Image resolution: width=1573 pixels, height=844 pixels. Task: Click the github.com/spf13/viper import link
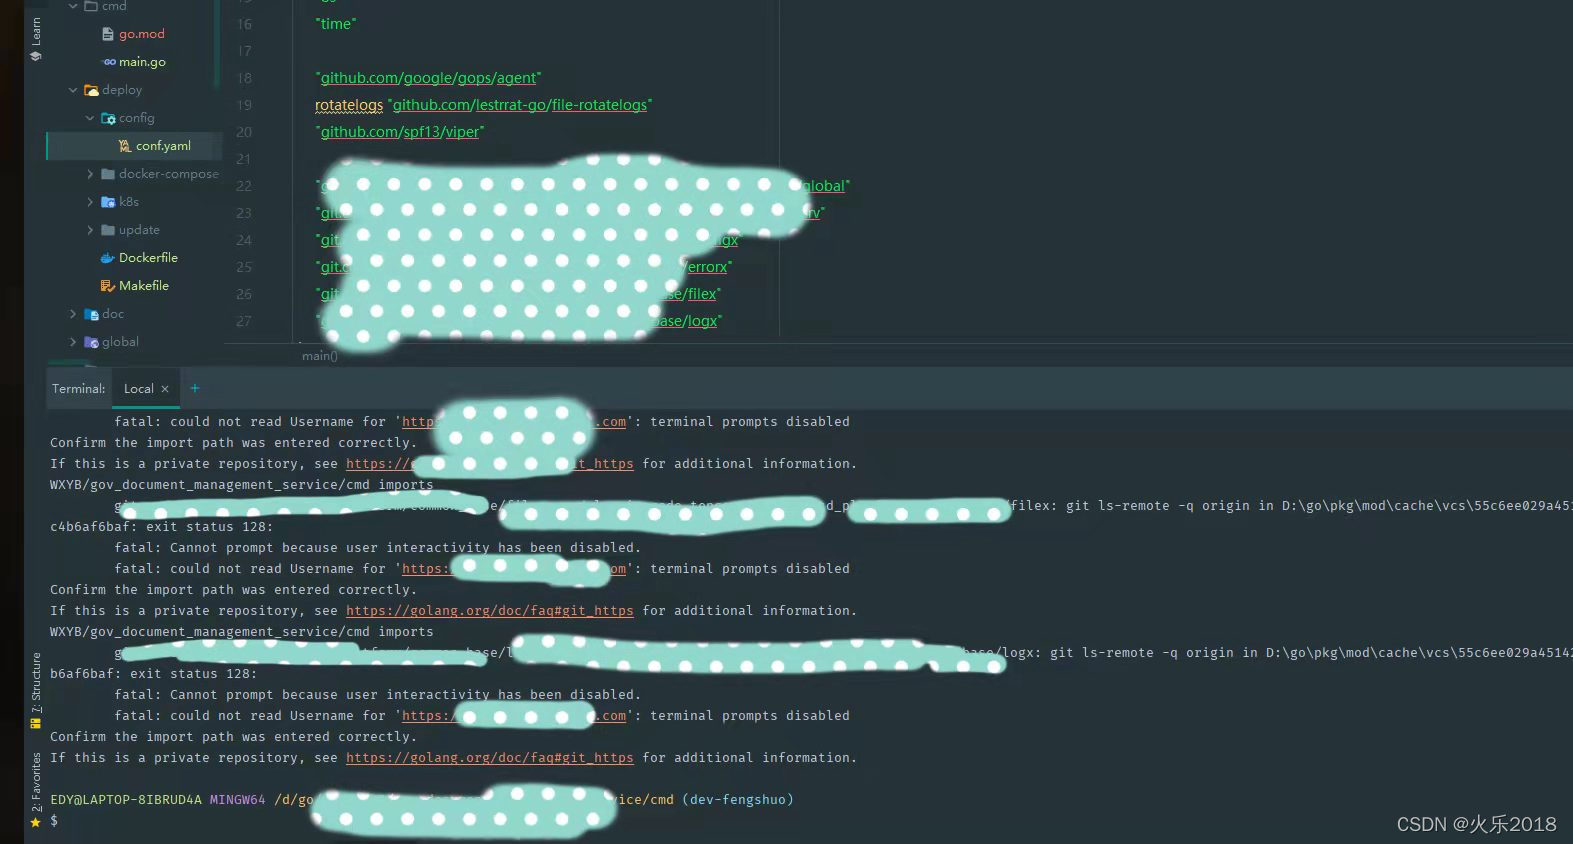[x=400, y=132]
